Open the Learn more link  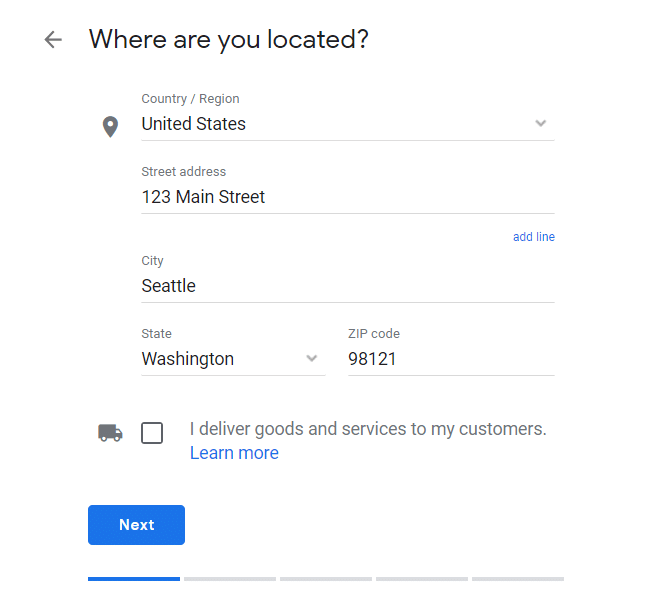[234, 453]
